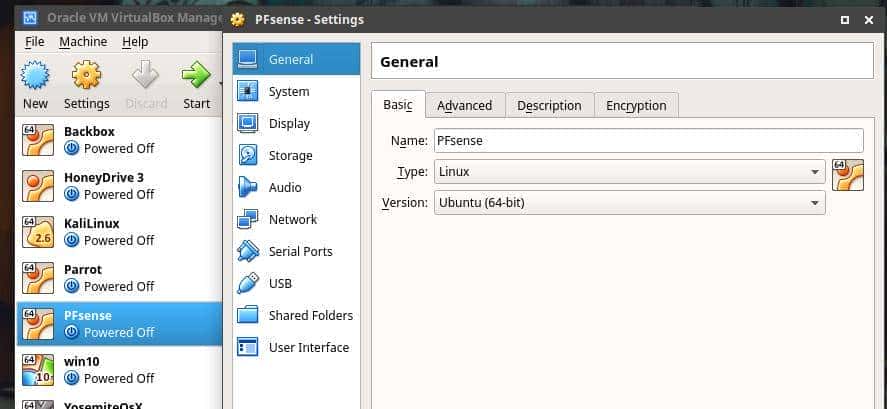Open the System settings category
The width and height of the screenshot is (887, 409).
[x=288, y=92]
